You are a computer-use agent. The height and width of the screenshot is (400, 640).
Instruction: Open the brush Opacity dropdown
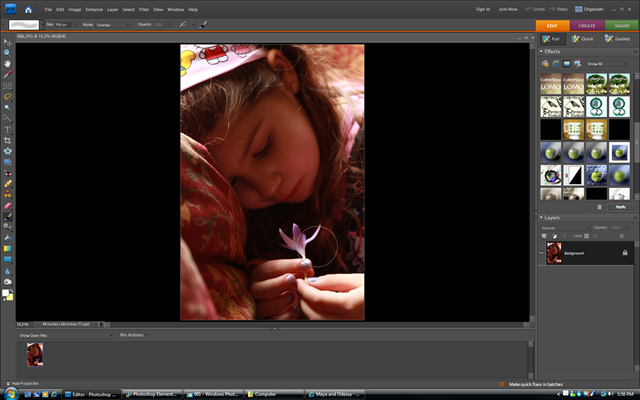pos(170,24)
